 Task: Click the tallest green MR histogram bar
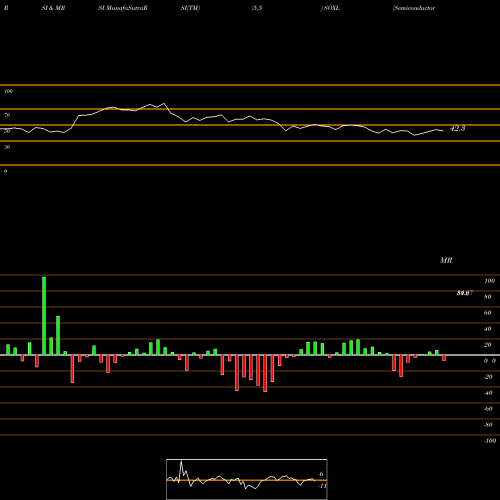(x=44, y=316)
